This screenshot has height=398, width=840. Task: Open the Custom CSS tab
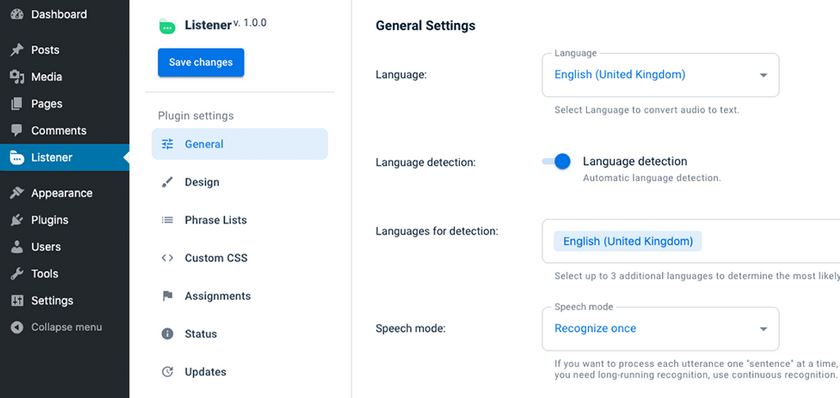239,258
